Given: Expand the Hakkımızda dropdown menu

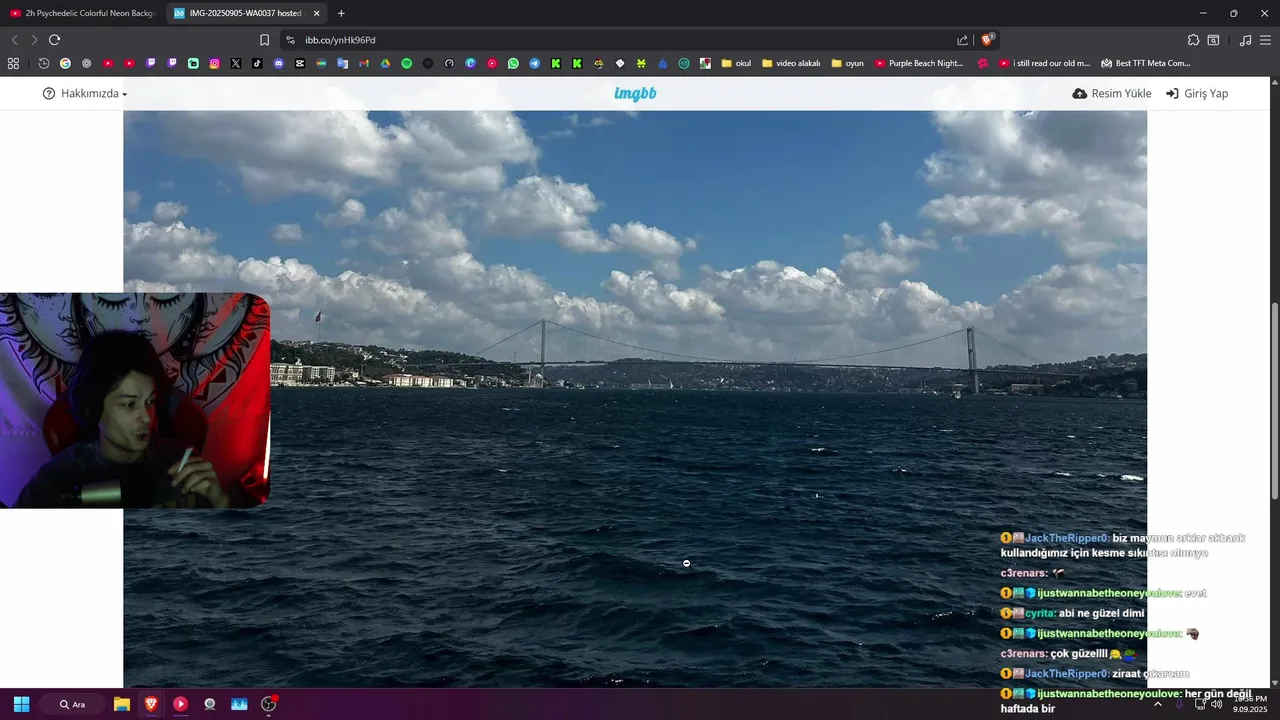Looking at the screenshot, I should point(85,93).
